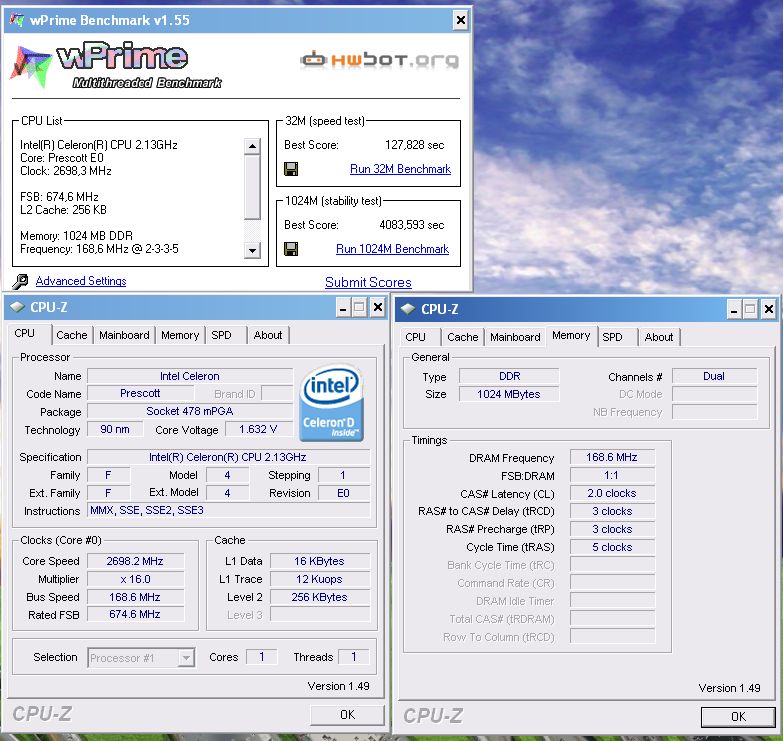
Task: Click Submit Scores link
Action: [x=368, y=282]
